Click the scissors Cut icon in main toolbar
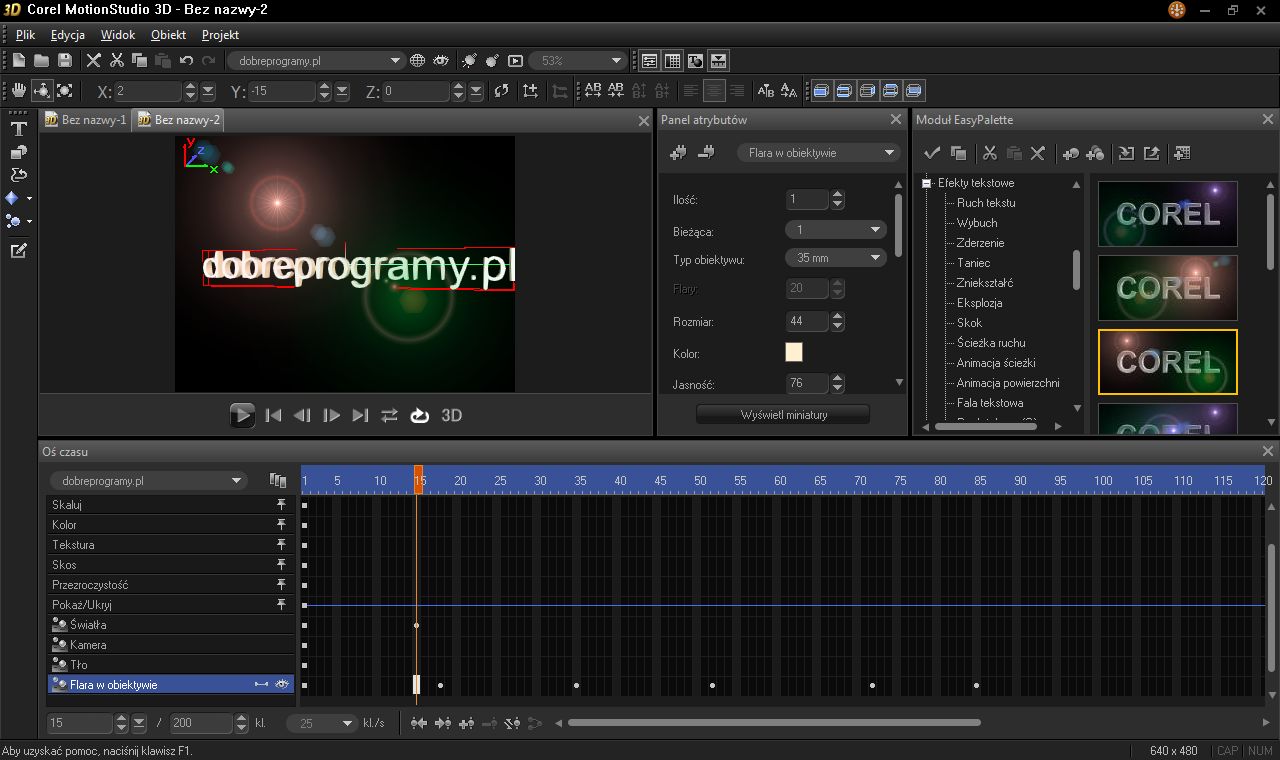The width and height of the screenshot is (1280, 760). pyautogui.click(x=117, y=60)
